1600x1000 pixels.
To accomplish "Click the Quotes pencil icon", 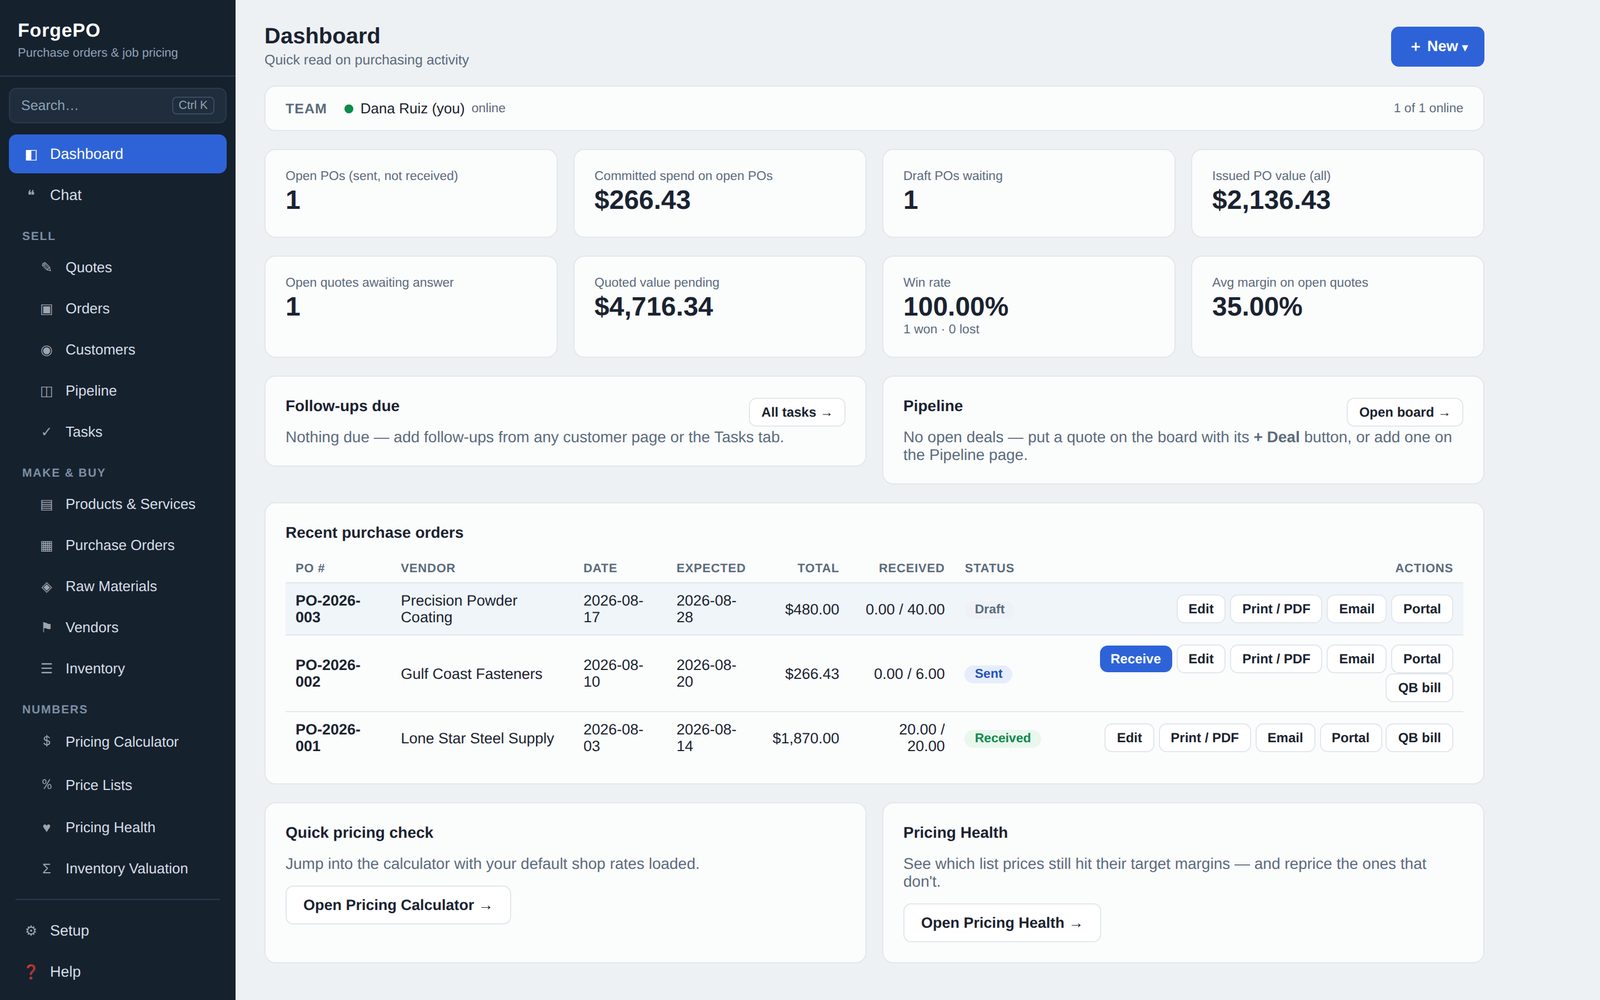I will point(46,267).
